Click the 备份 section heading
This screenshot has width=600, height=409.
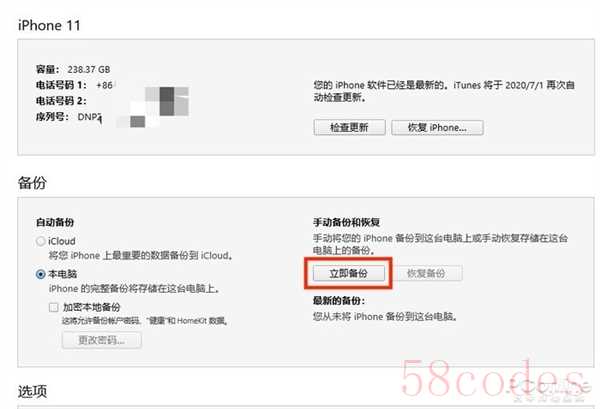(32, 183)
